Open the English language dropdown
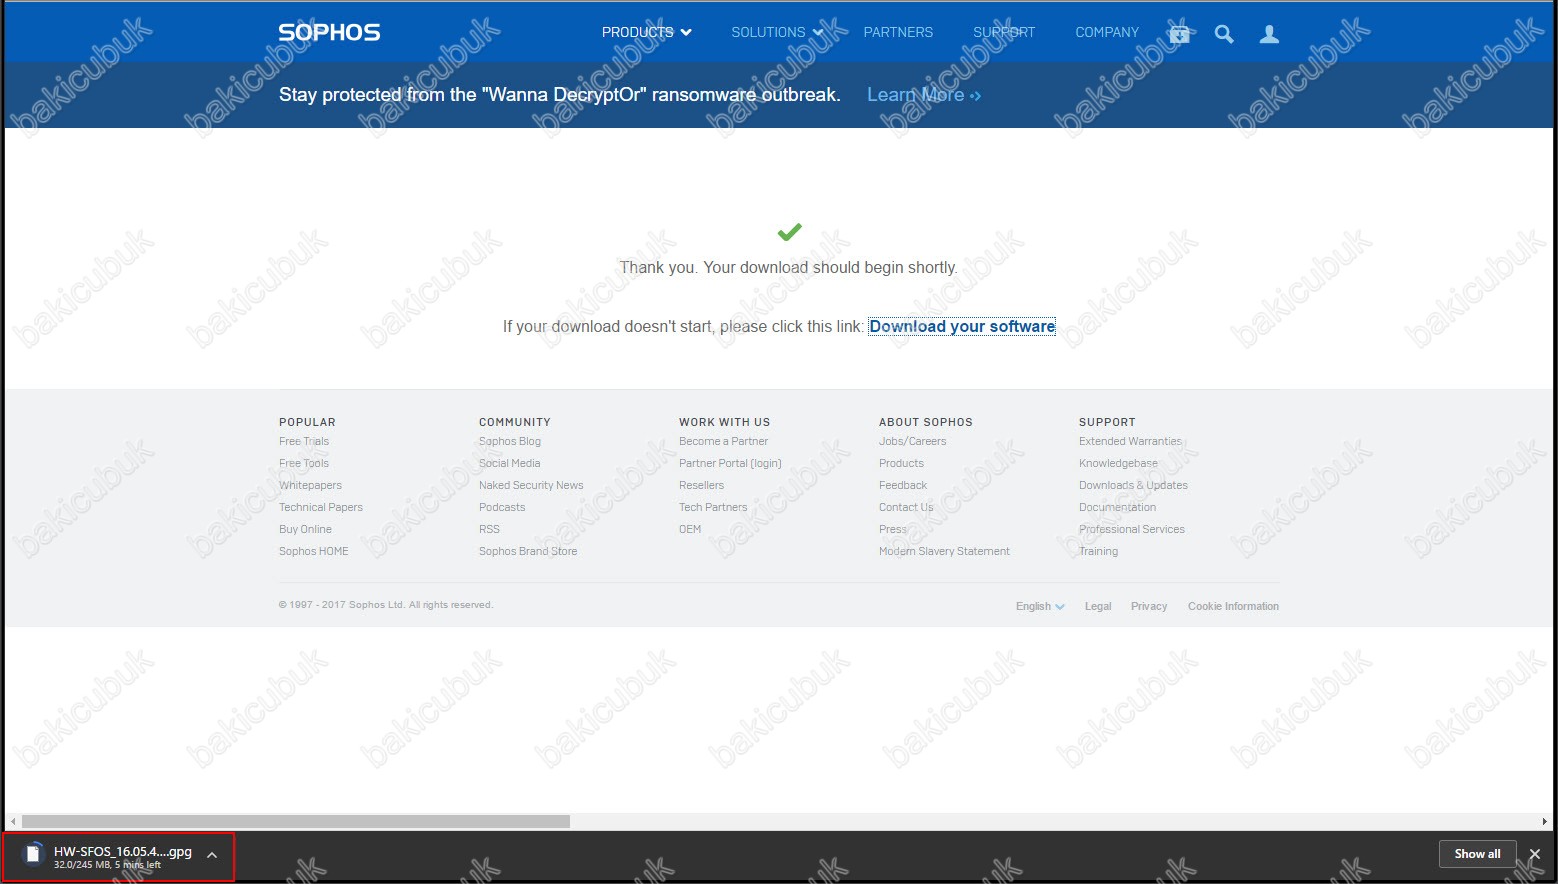The height and width of the screenshot is (884, 1558). [x=1040, y=606]
